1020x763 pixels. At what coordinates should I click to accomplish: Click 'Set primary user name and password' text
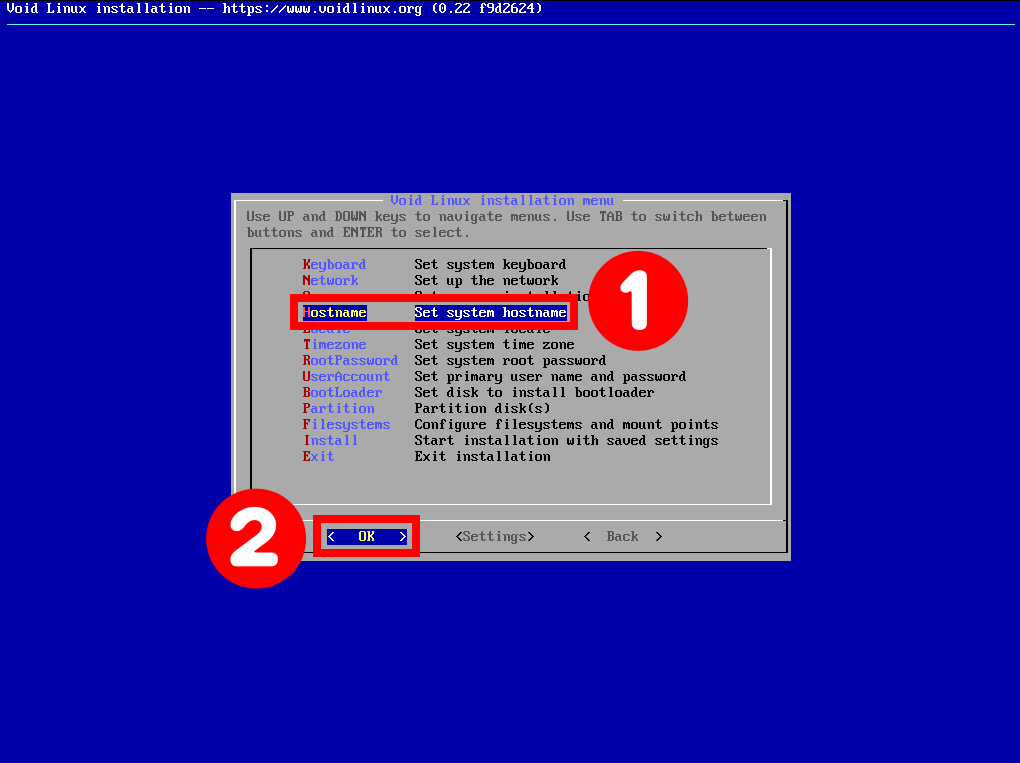pos(550,377)
